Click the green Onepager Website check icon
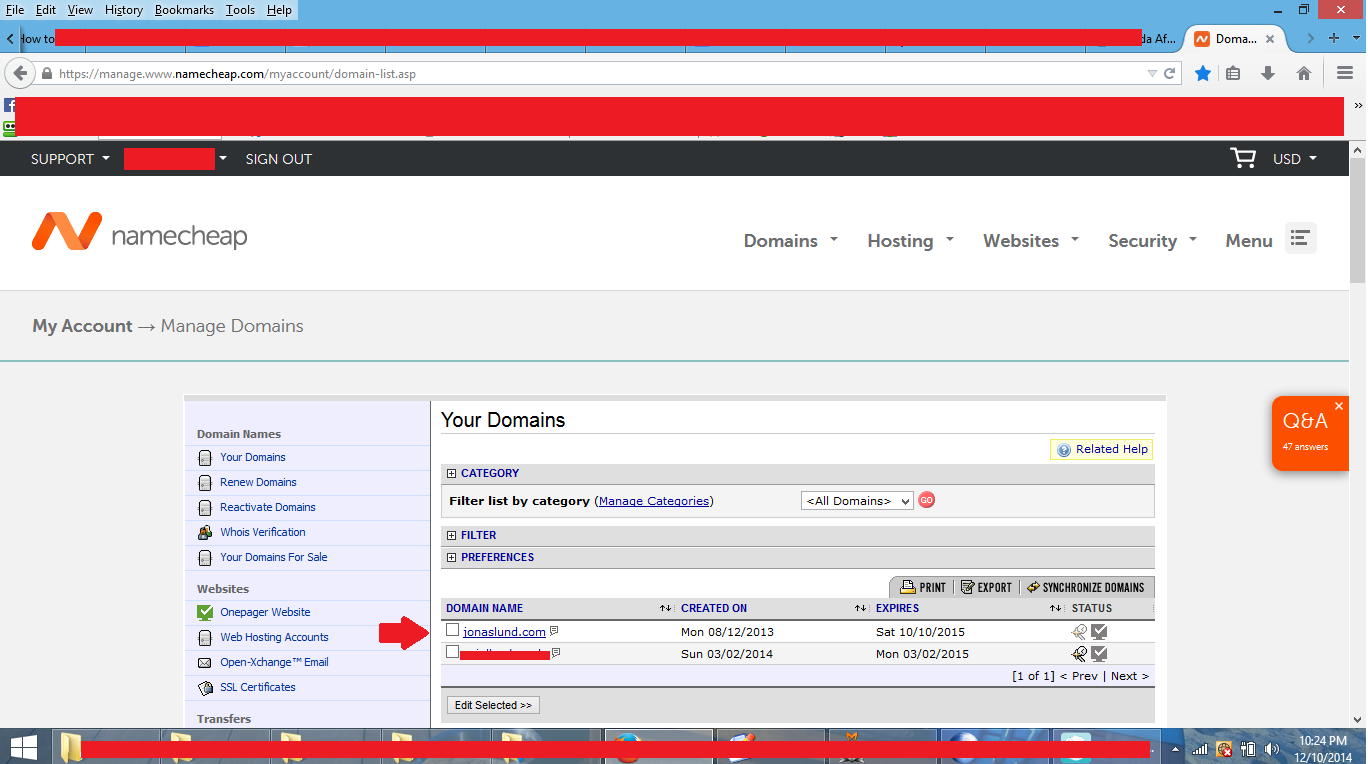1368x764 pixels. click(205, 612)
